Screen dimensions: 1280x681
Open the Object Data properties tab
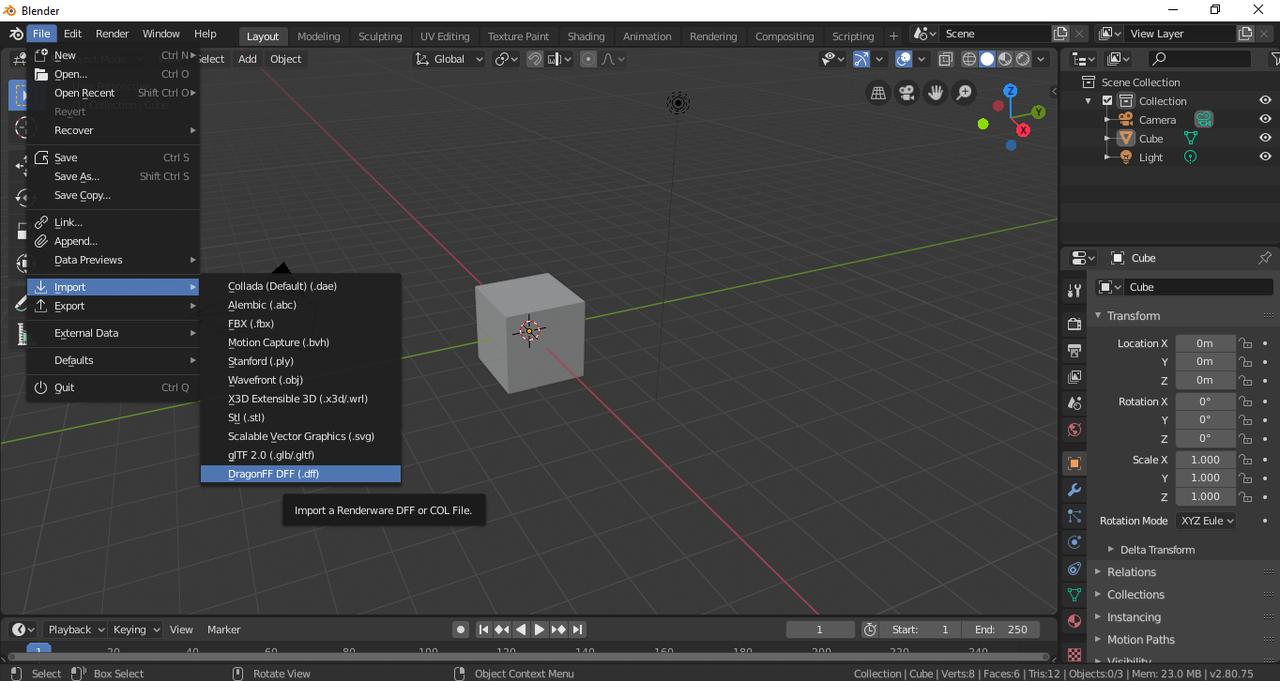tap(1075, 594)
